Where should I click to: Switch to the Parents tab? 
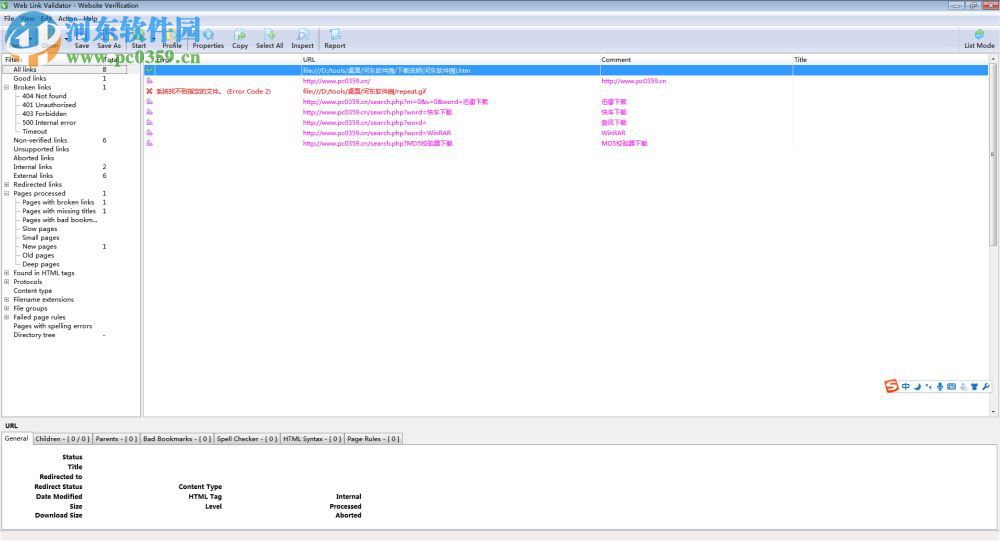tap(116, 439)
